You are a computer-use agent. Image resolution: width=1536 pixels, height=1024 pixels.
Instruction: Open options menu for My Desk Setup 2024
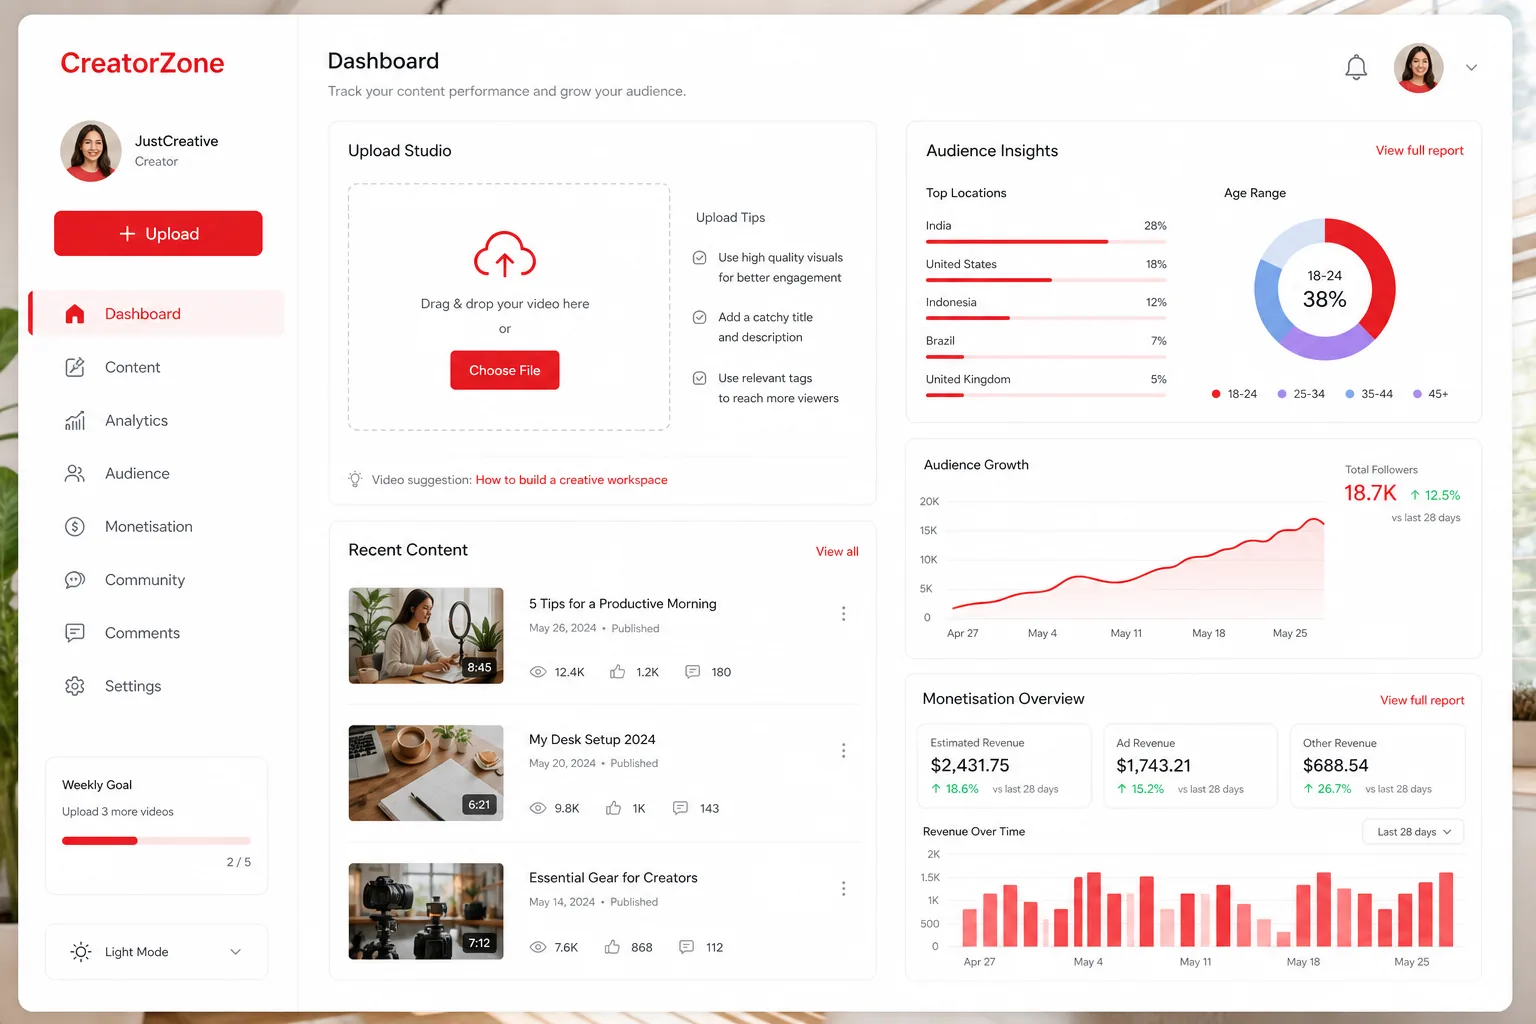[x=844, y=751]
